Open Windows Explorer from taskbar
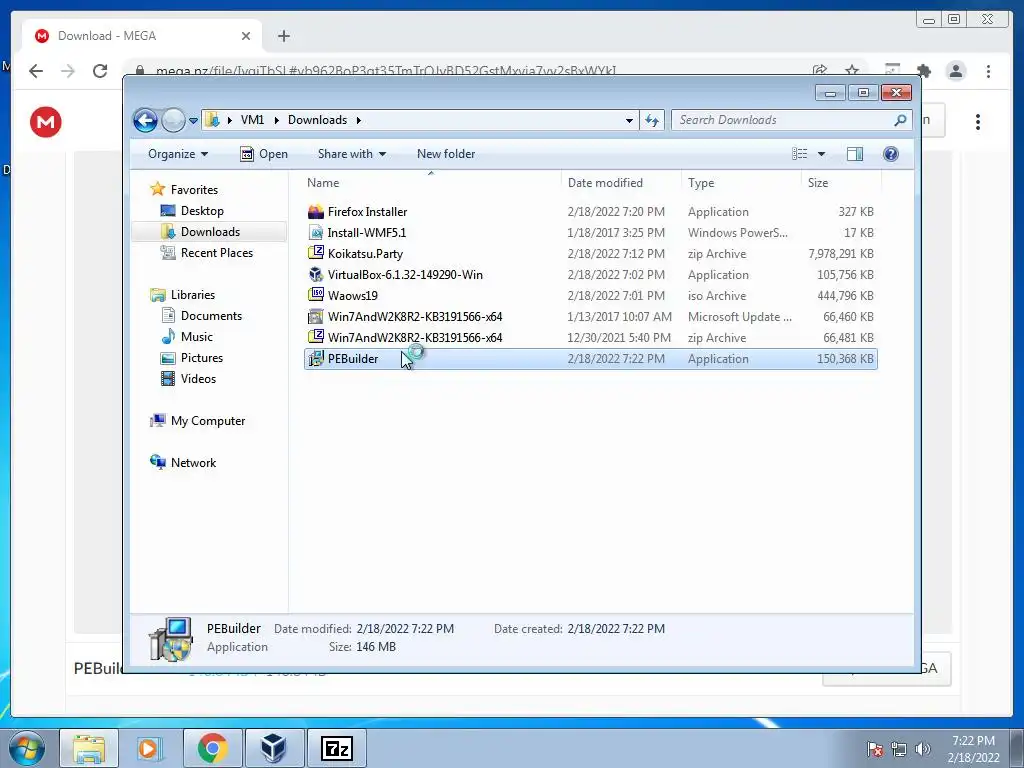The width and height of the screenshot is (1024, 768). point(89,748)
